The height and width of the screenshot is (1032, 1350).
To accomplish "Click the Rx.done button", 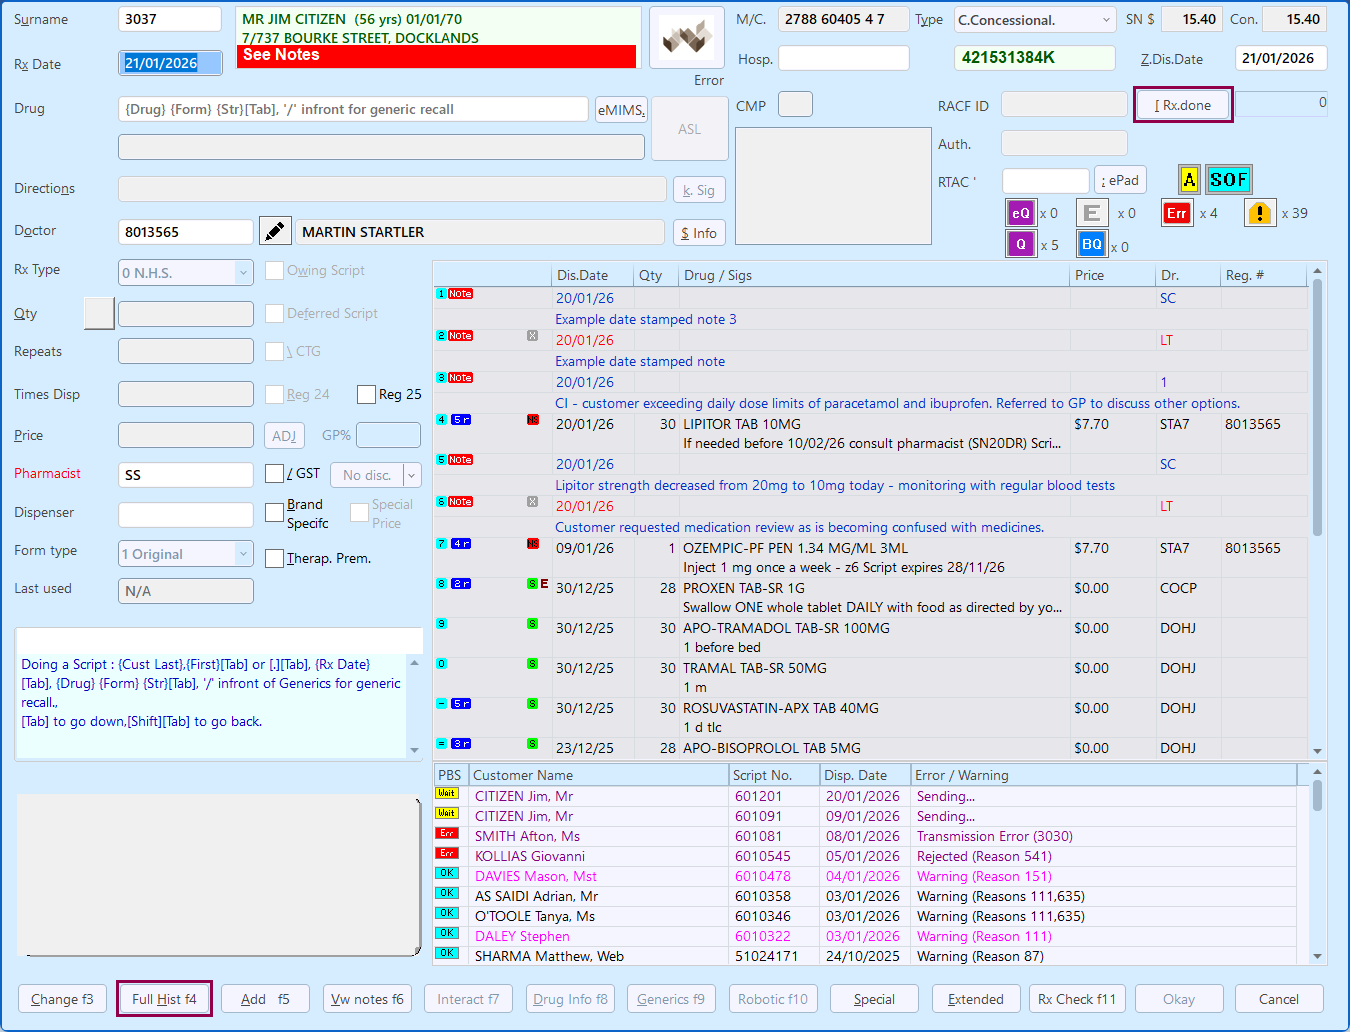I will coord(1183,105).
